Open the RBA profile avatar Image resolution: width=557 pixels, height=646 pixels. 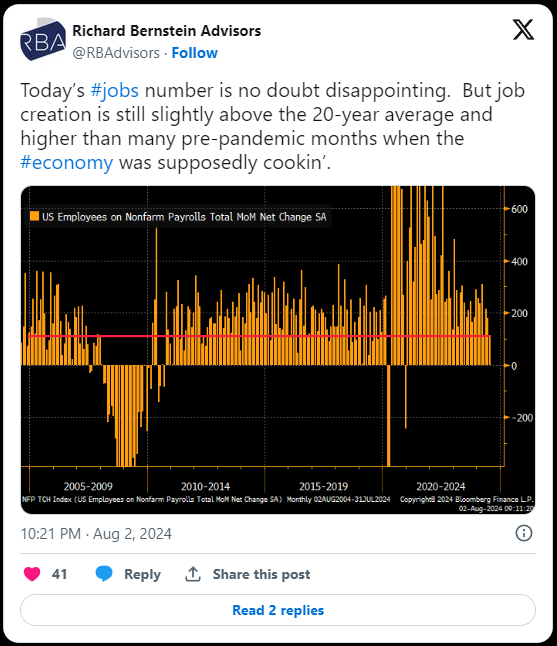click(43, 40)
